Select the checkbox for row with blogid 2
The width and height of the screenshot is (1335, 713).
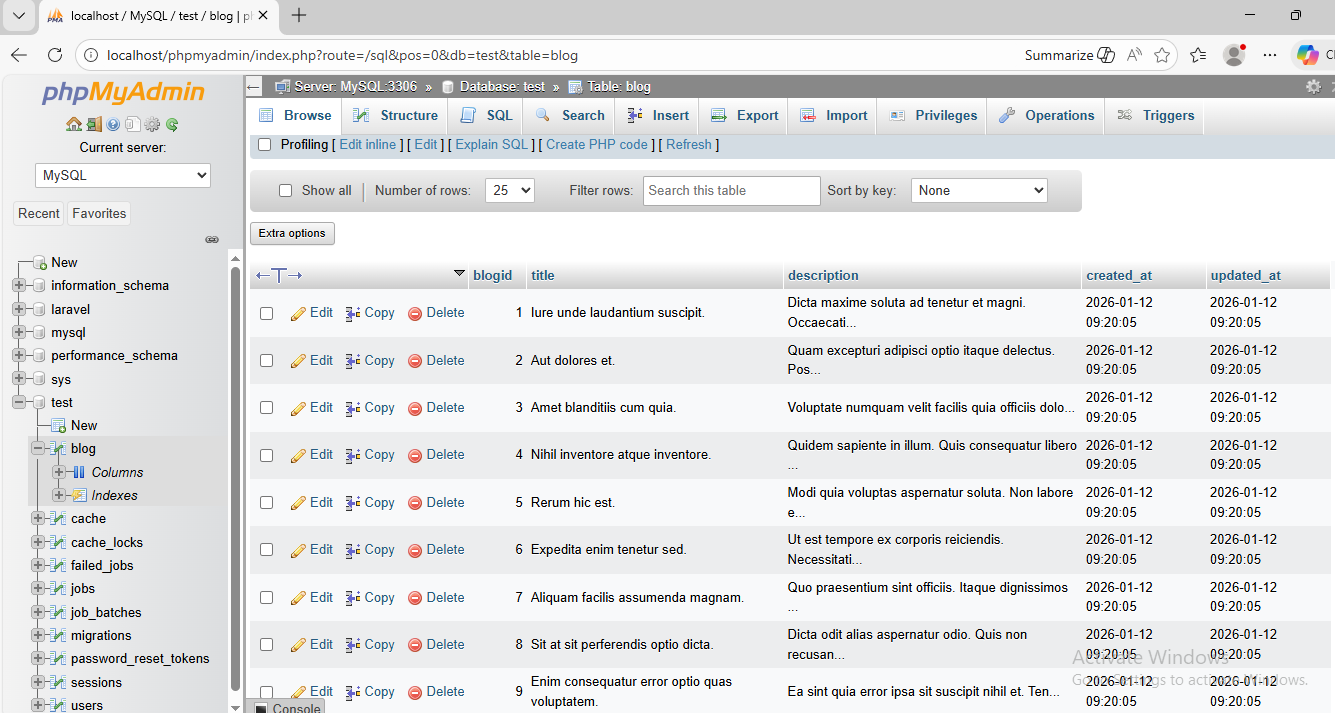click(267, 361)
